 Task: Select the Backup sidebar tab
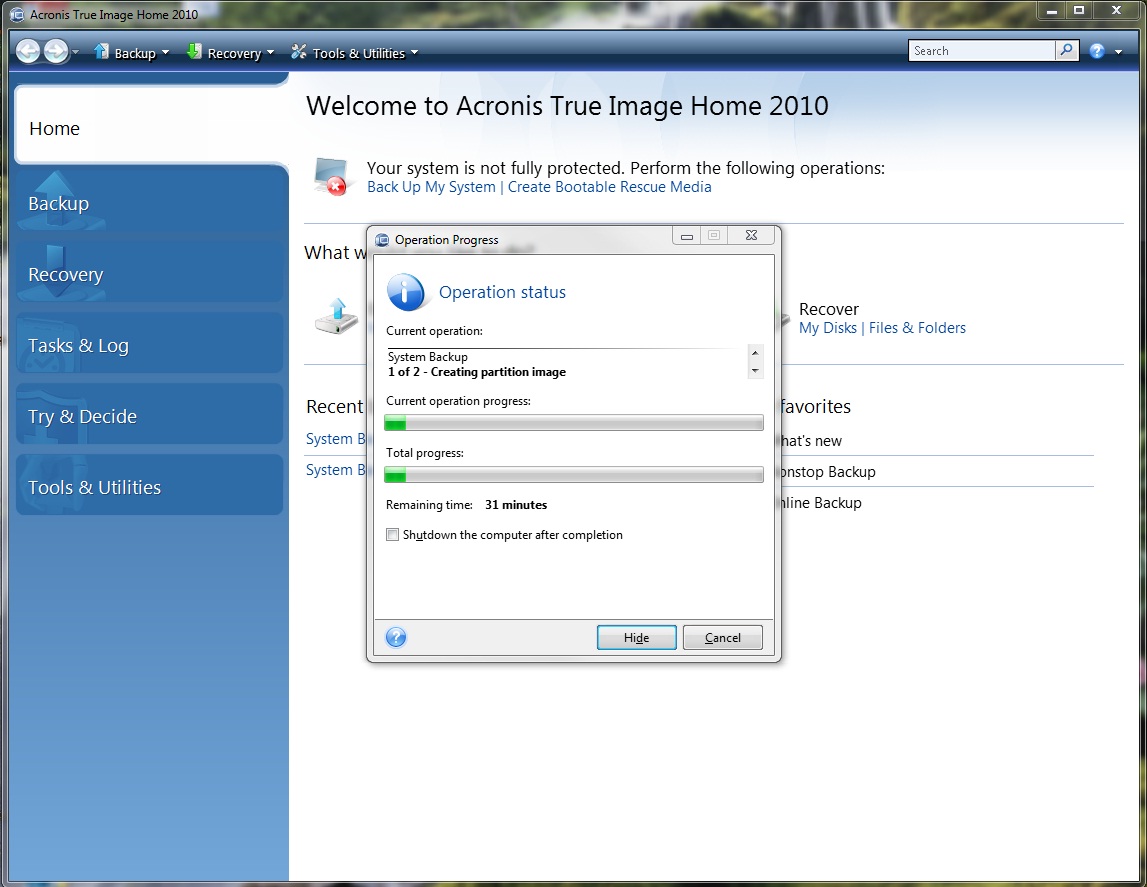tap(150, 201)
